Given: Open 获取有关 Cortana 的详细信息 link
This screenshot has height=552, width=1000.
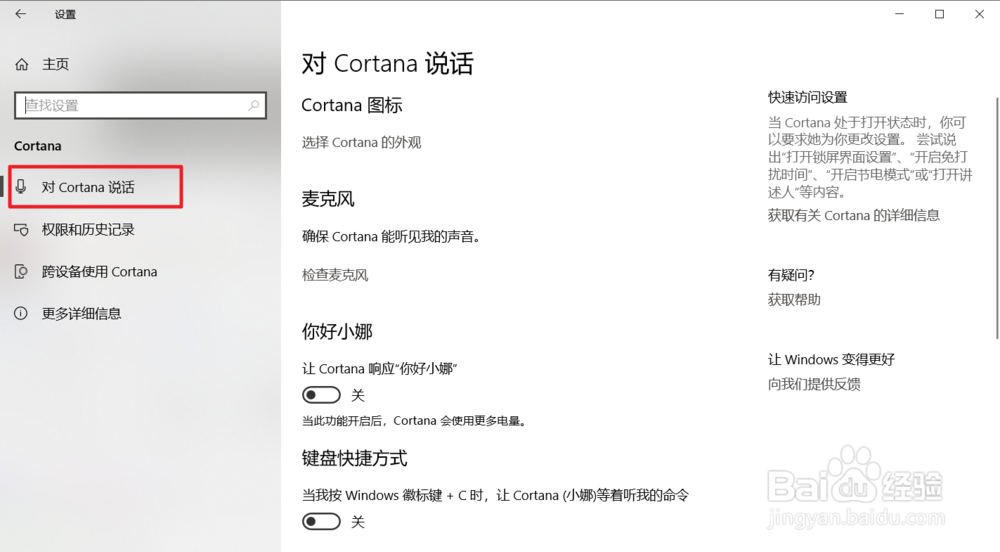Looking at the screenshot, I should [854, 215].
